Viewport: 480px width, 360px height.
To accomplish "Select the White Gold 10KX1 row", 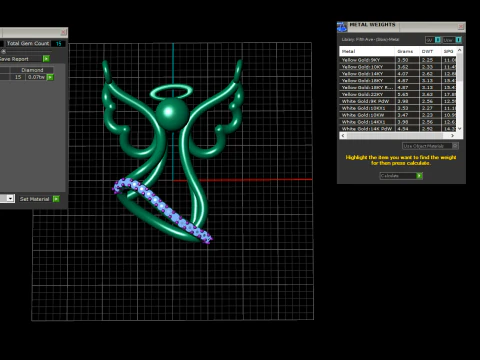I will tap(398, 108).
